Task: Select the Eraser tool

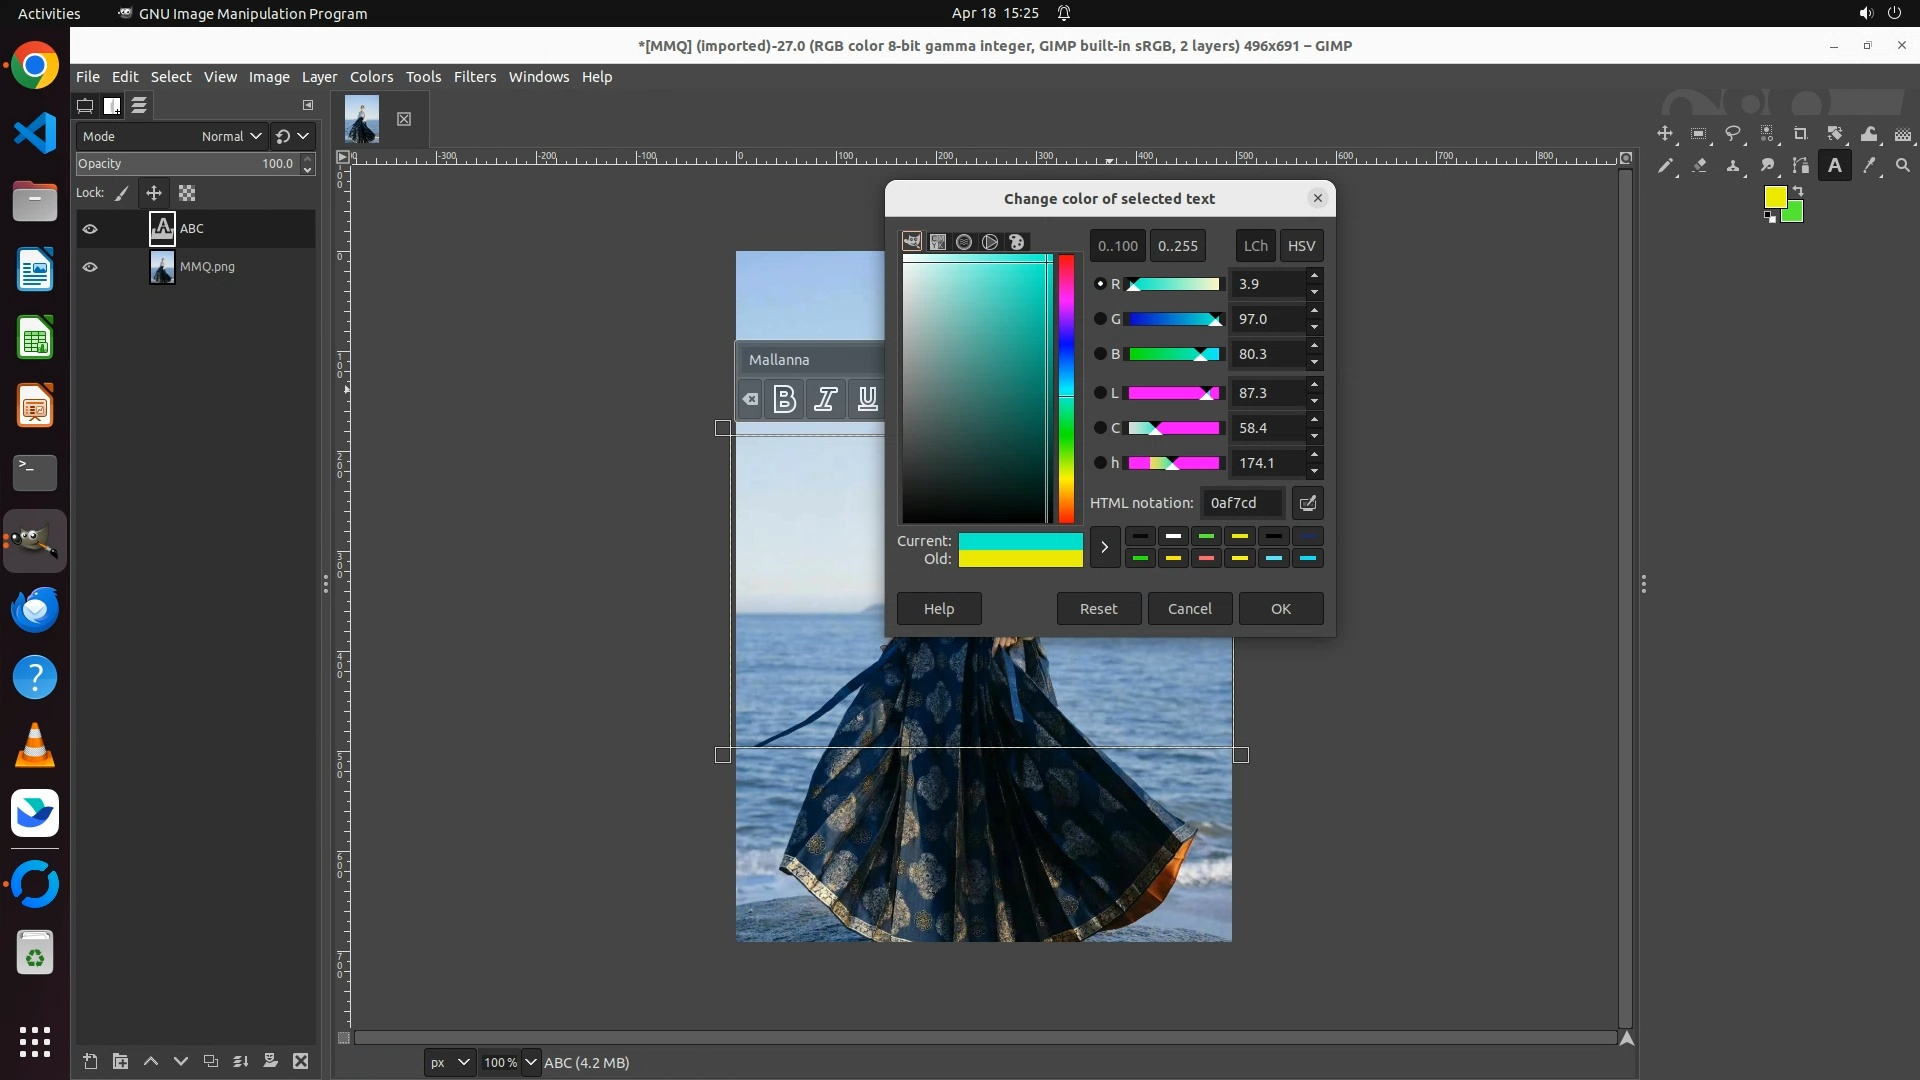Action: click(1699, 166)
